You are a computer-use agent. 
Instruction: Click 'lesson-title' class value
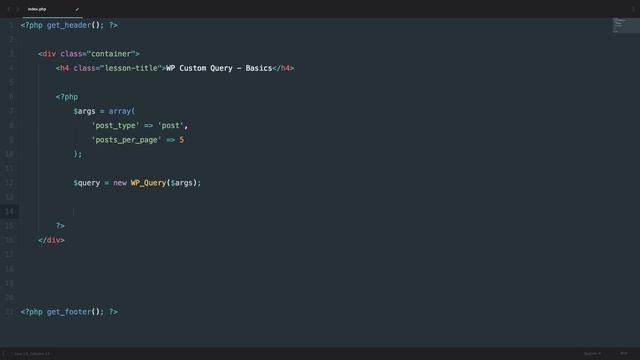coord(131,68)
